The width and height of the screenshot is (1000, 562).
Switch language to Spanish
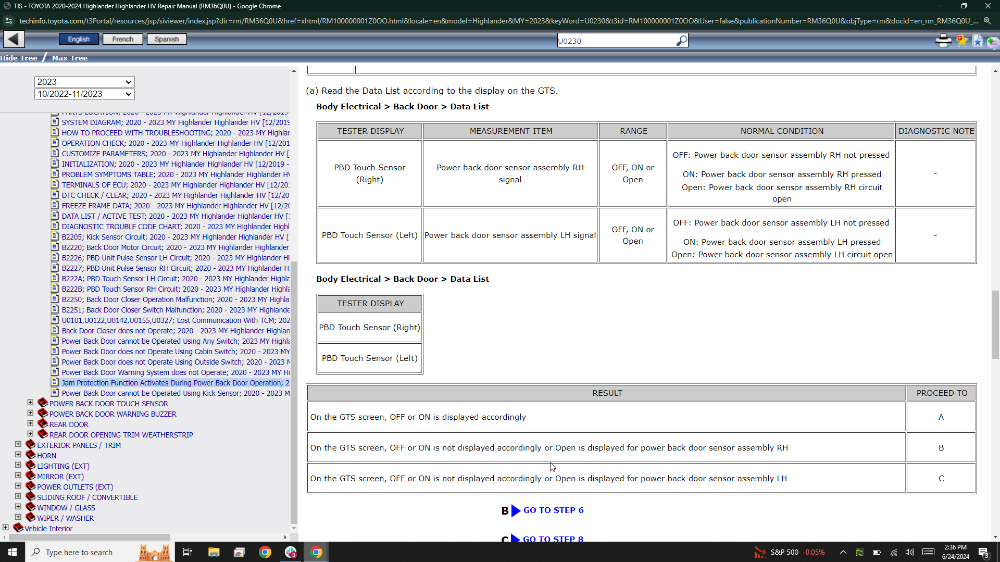point(166,39)
